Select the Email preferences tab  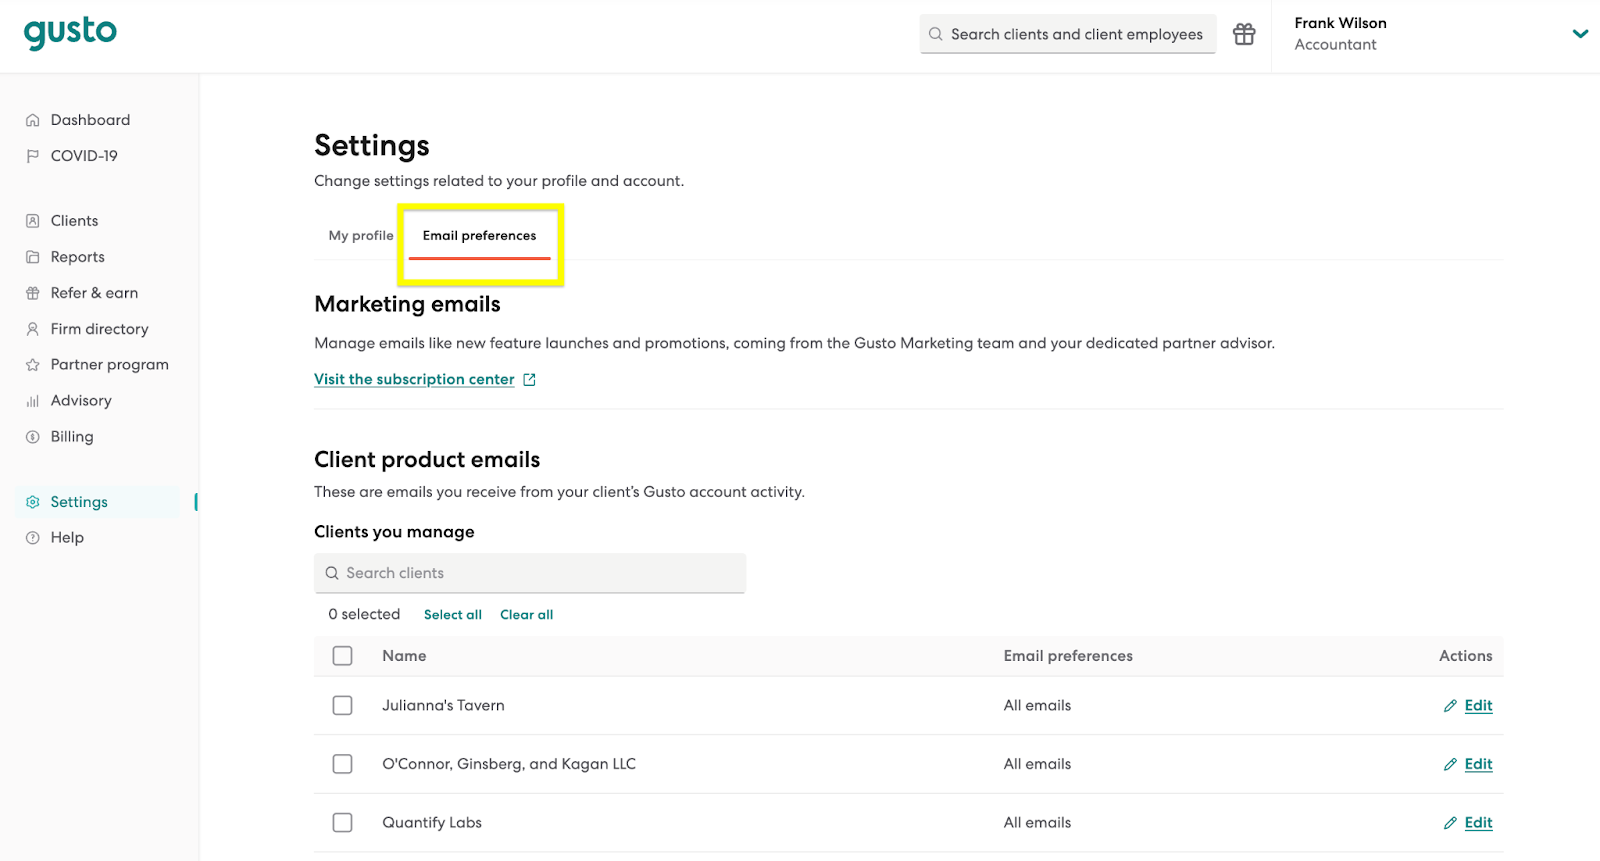[x=479, y=236]
